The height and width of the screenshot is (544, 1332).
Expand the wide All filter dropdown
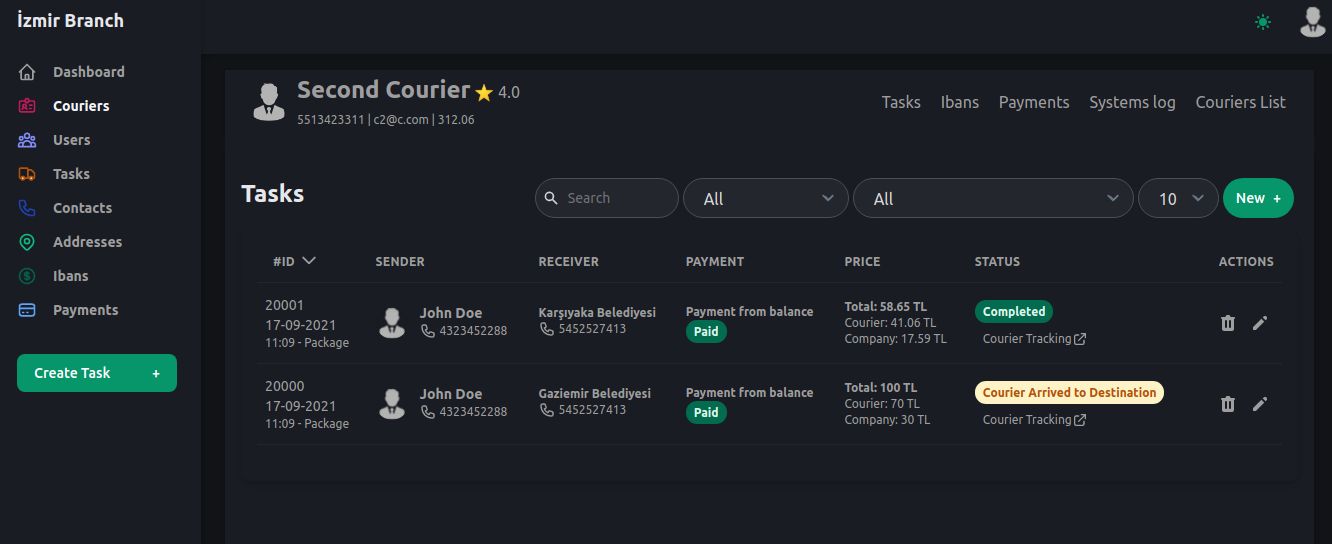pyautogui.click(x=993, y=198)
